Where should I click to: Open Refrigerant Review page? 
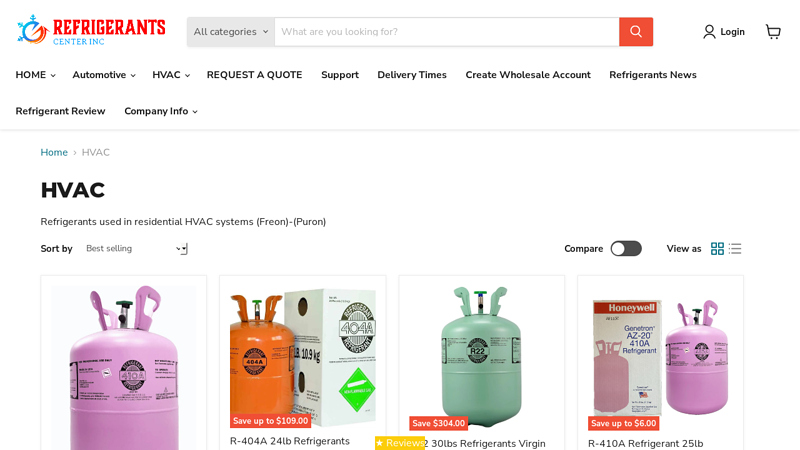pos(60,111)
